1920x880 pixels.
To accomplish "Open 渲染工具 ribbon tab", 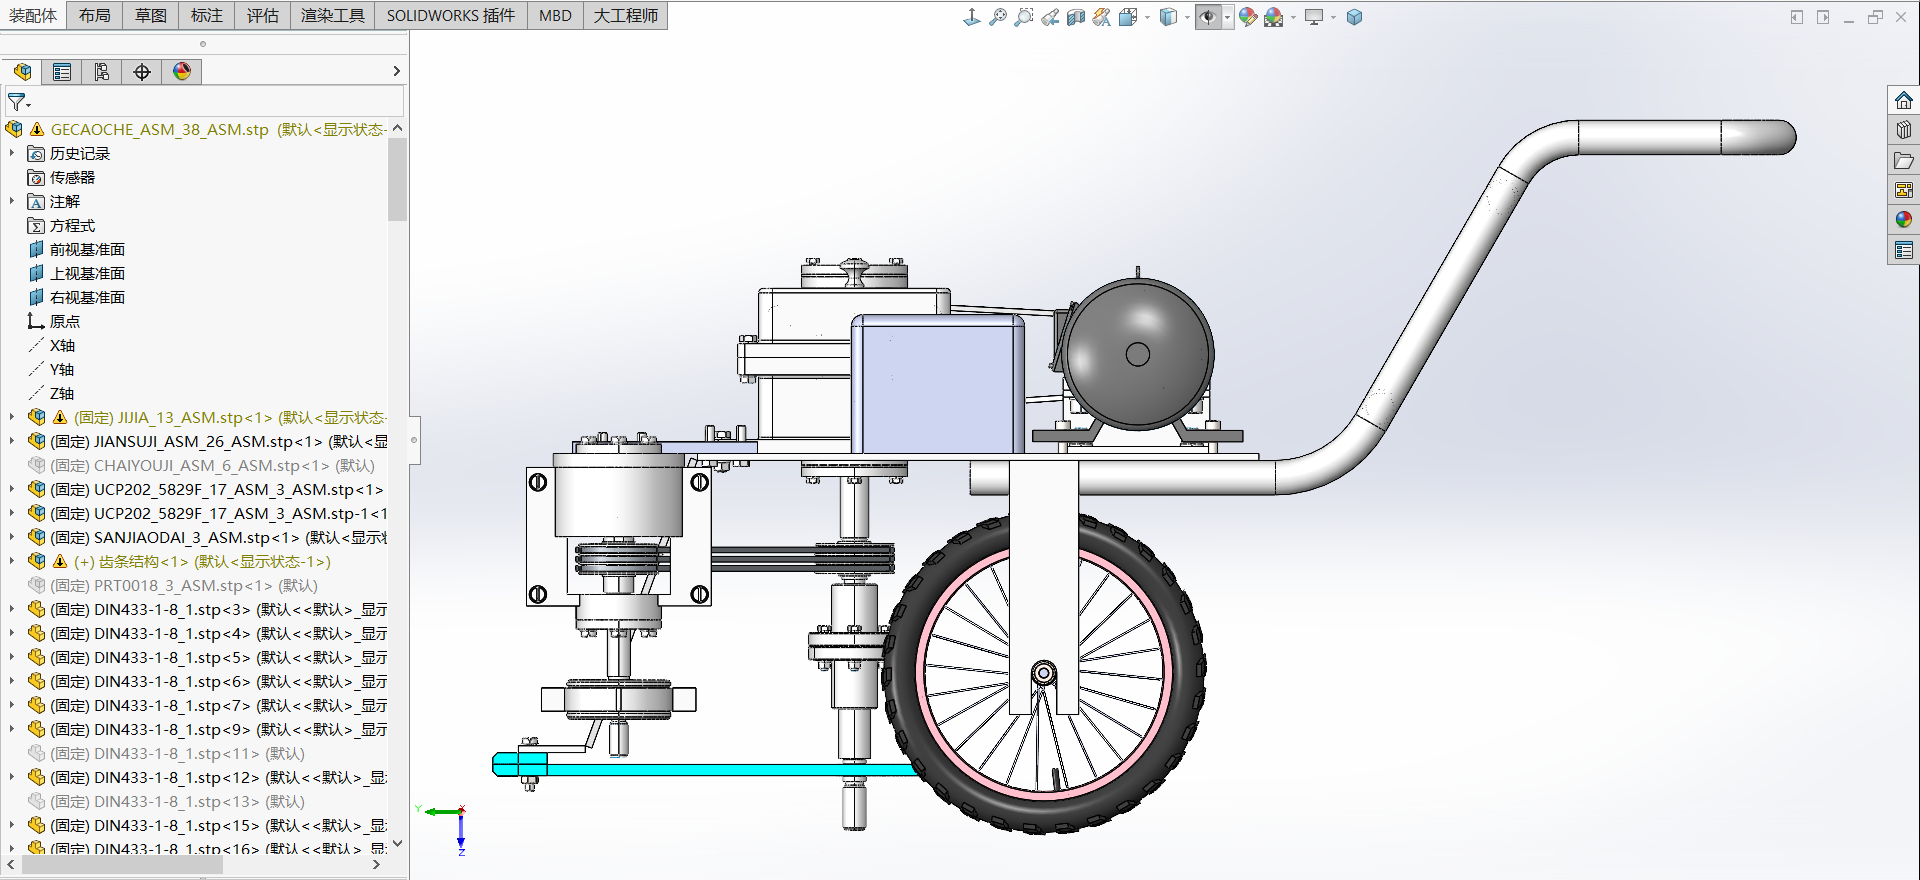I will (333, 15).
